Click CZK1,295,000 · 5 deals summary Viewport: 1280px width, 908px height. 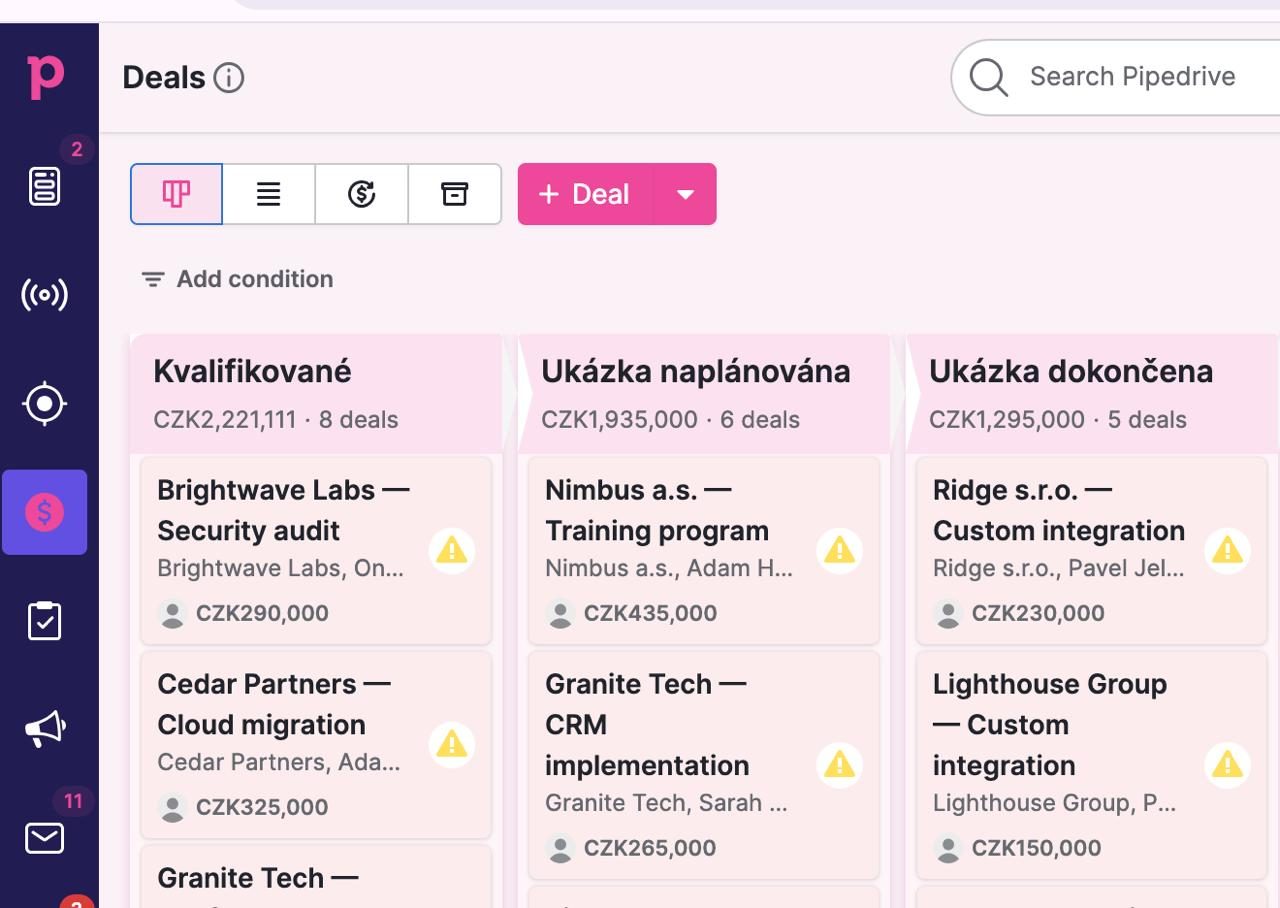point(1058,420)
